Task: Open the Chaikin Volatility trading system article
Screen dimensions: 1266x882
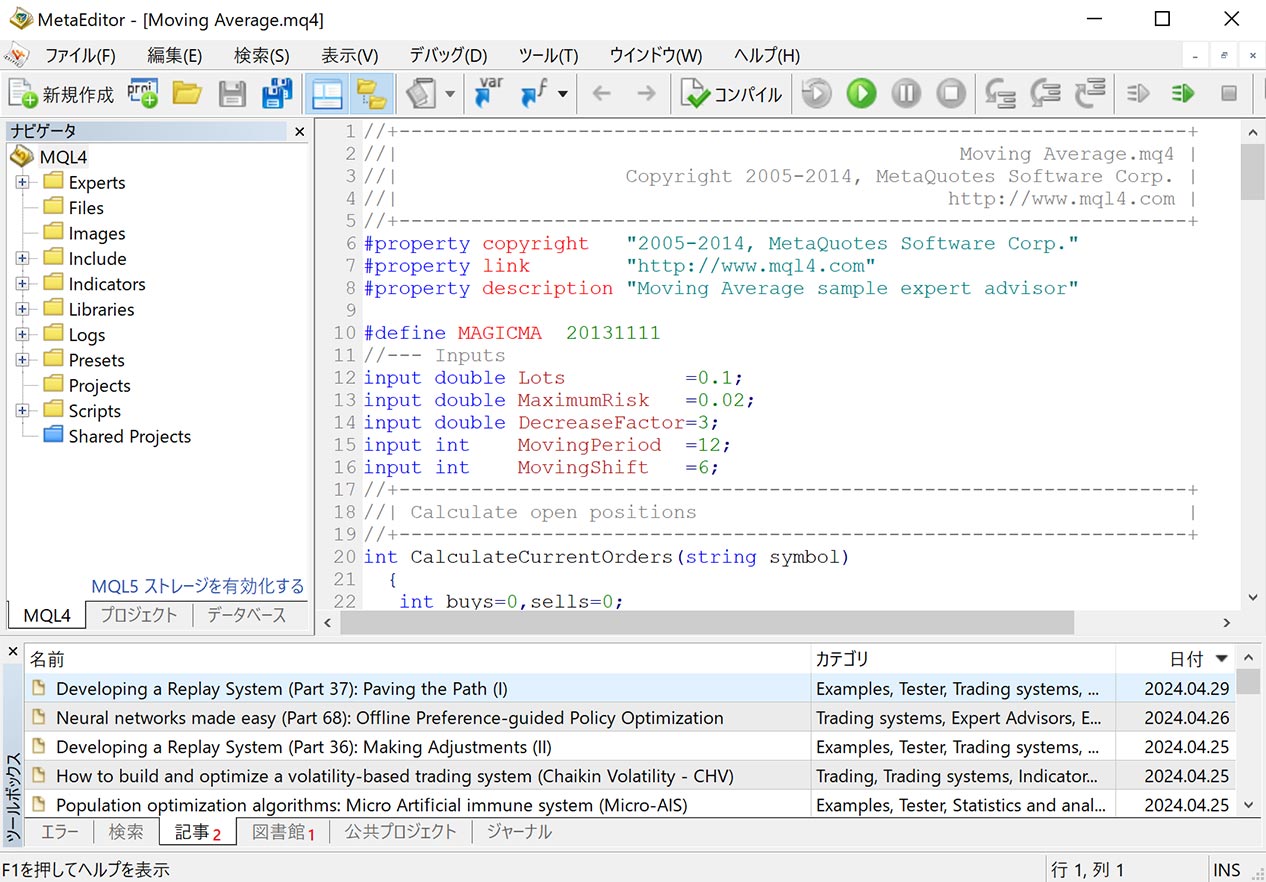Action: pos(395,776)
